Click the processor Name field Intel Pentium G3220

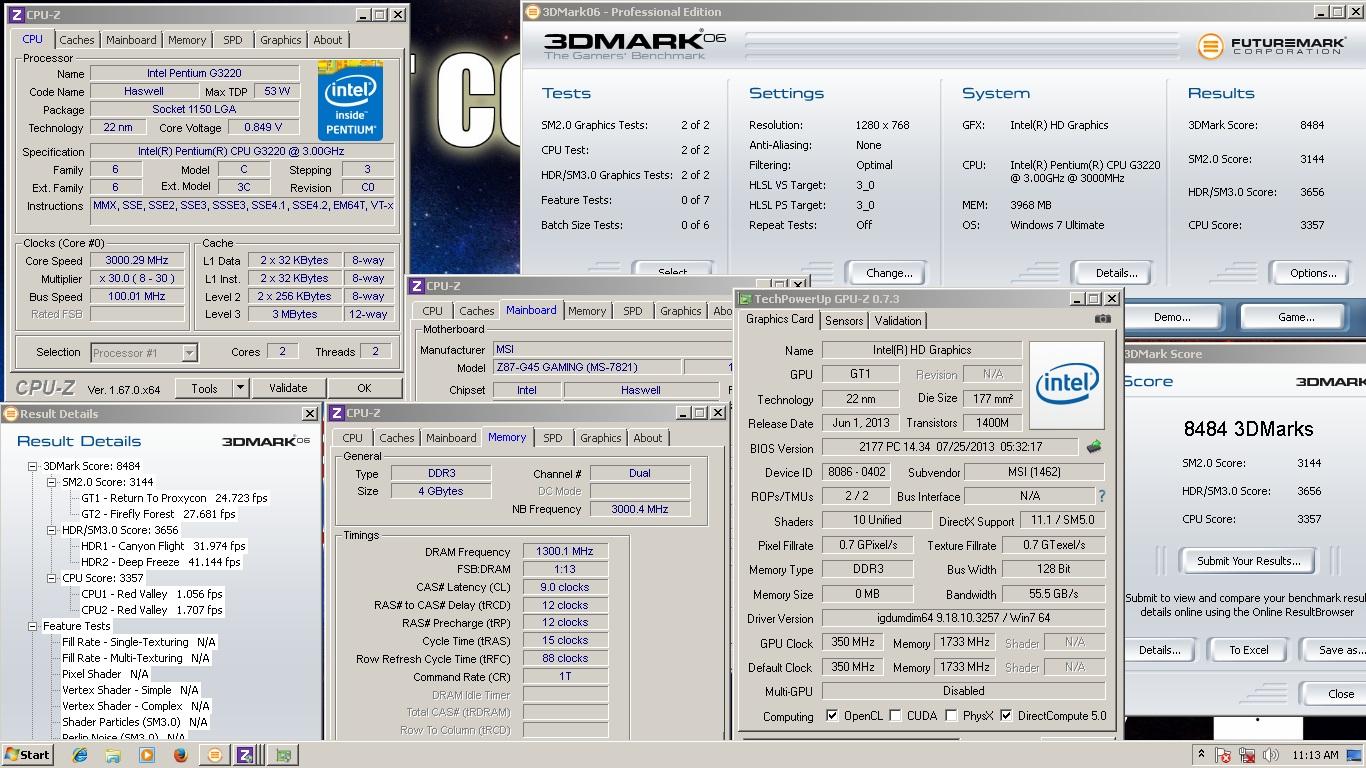click(x=194, y=73)
